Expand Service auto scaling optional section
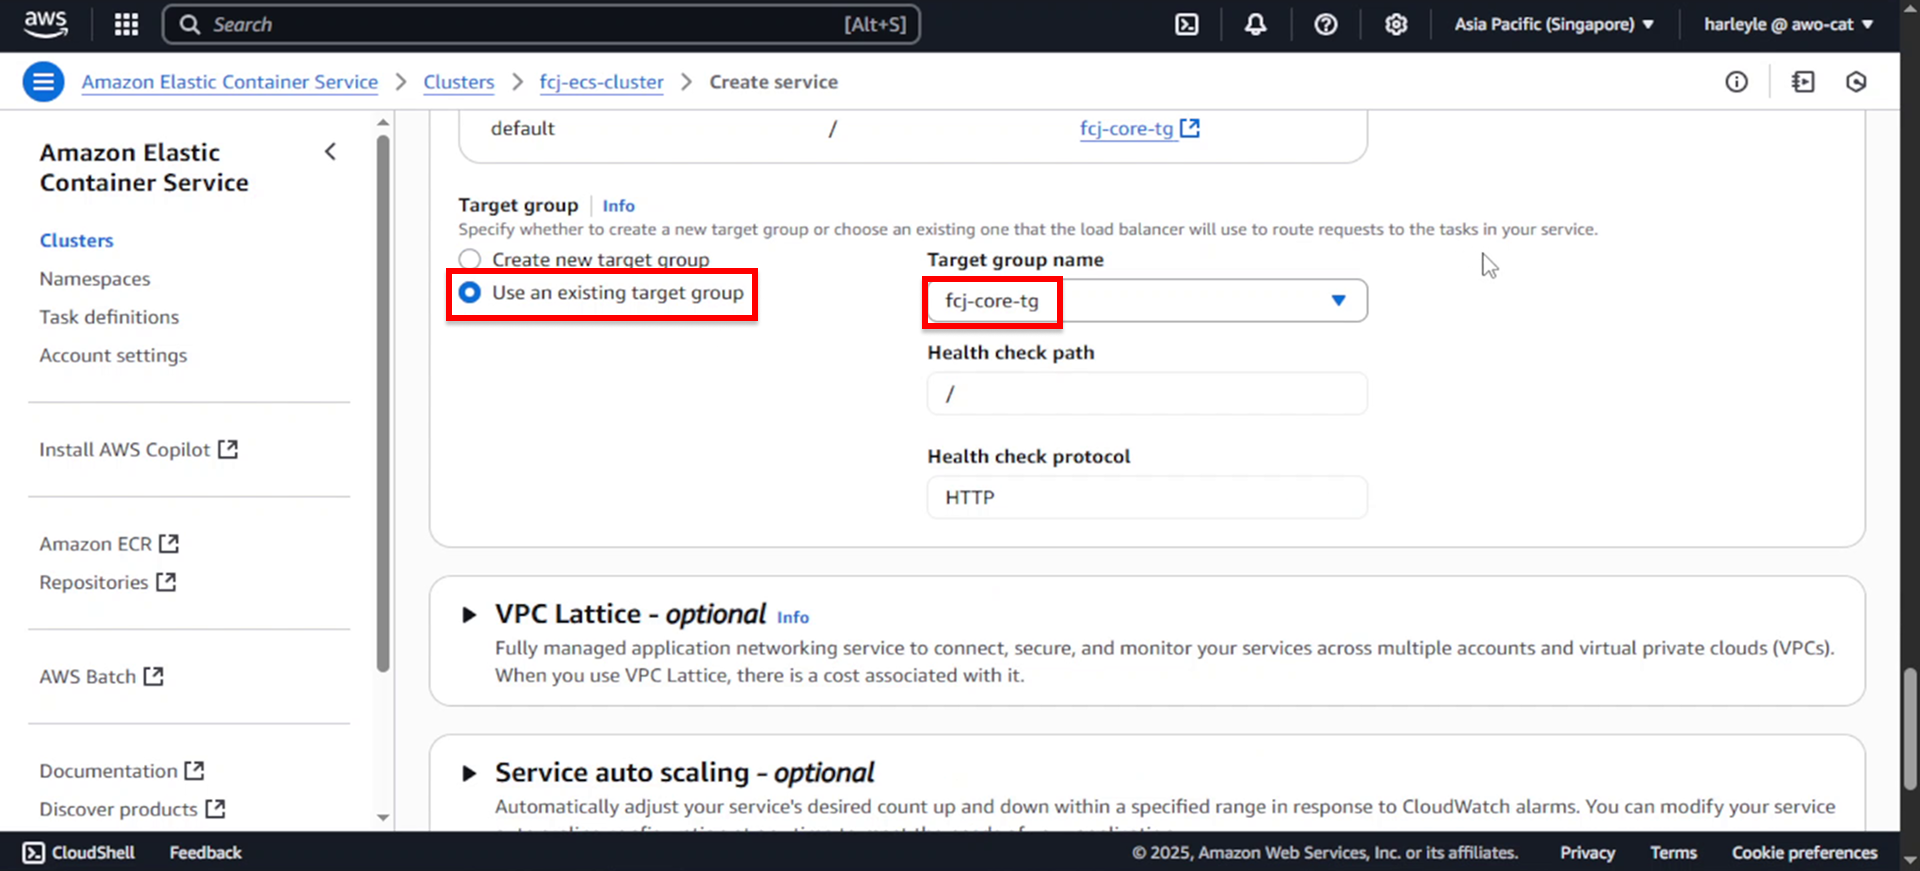 [468, 773]
